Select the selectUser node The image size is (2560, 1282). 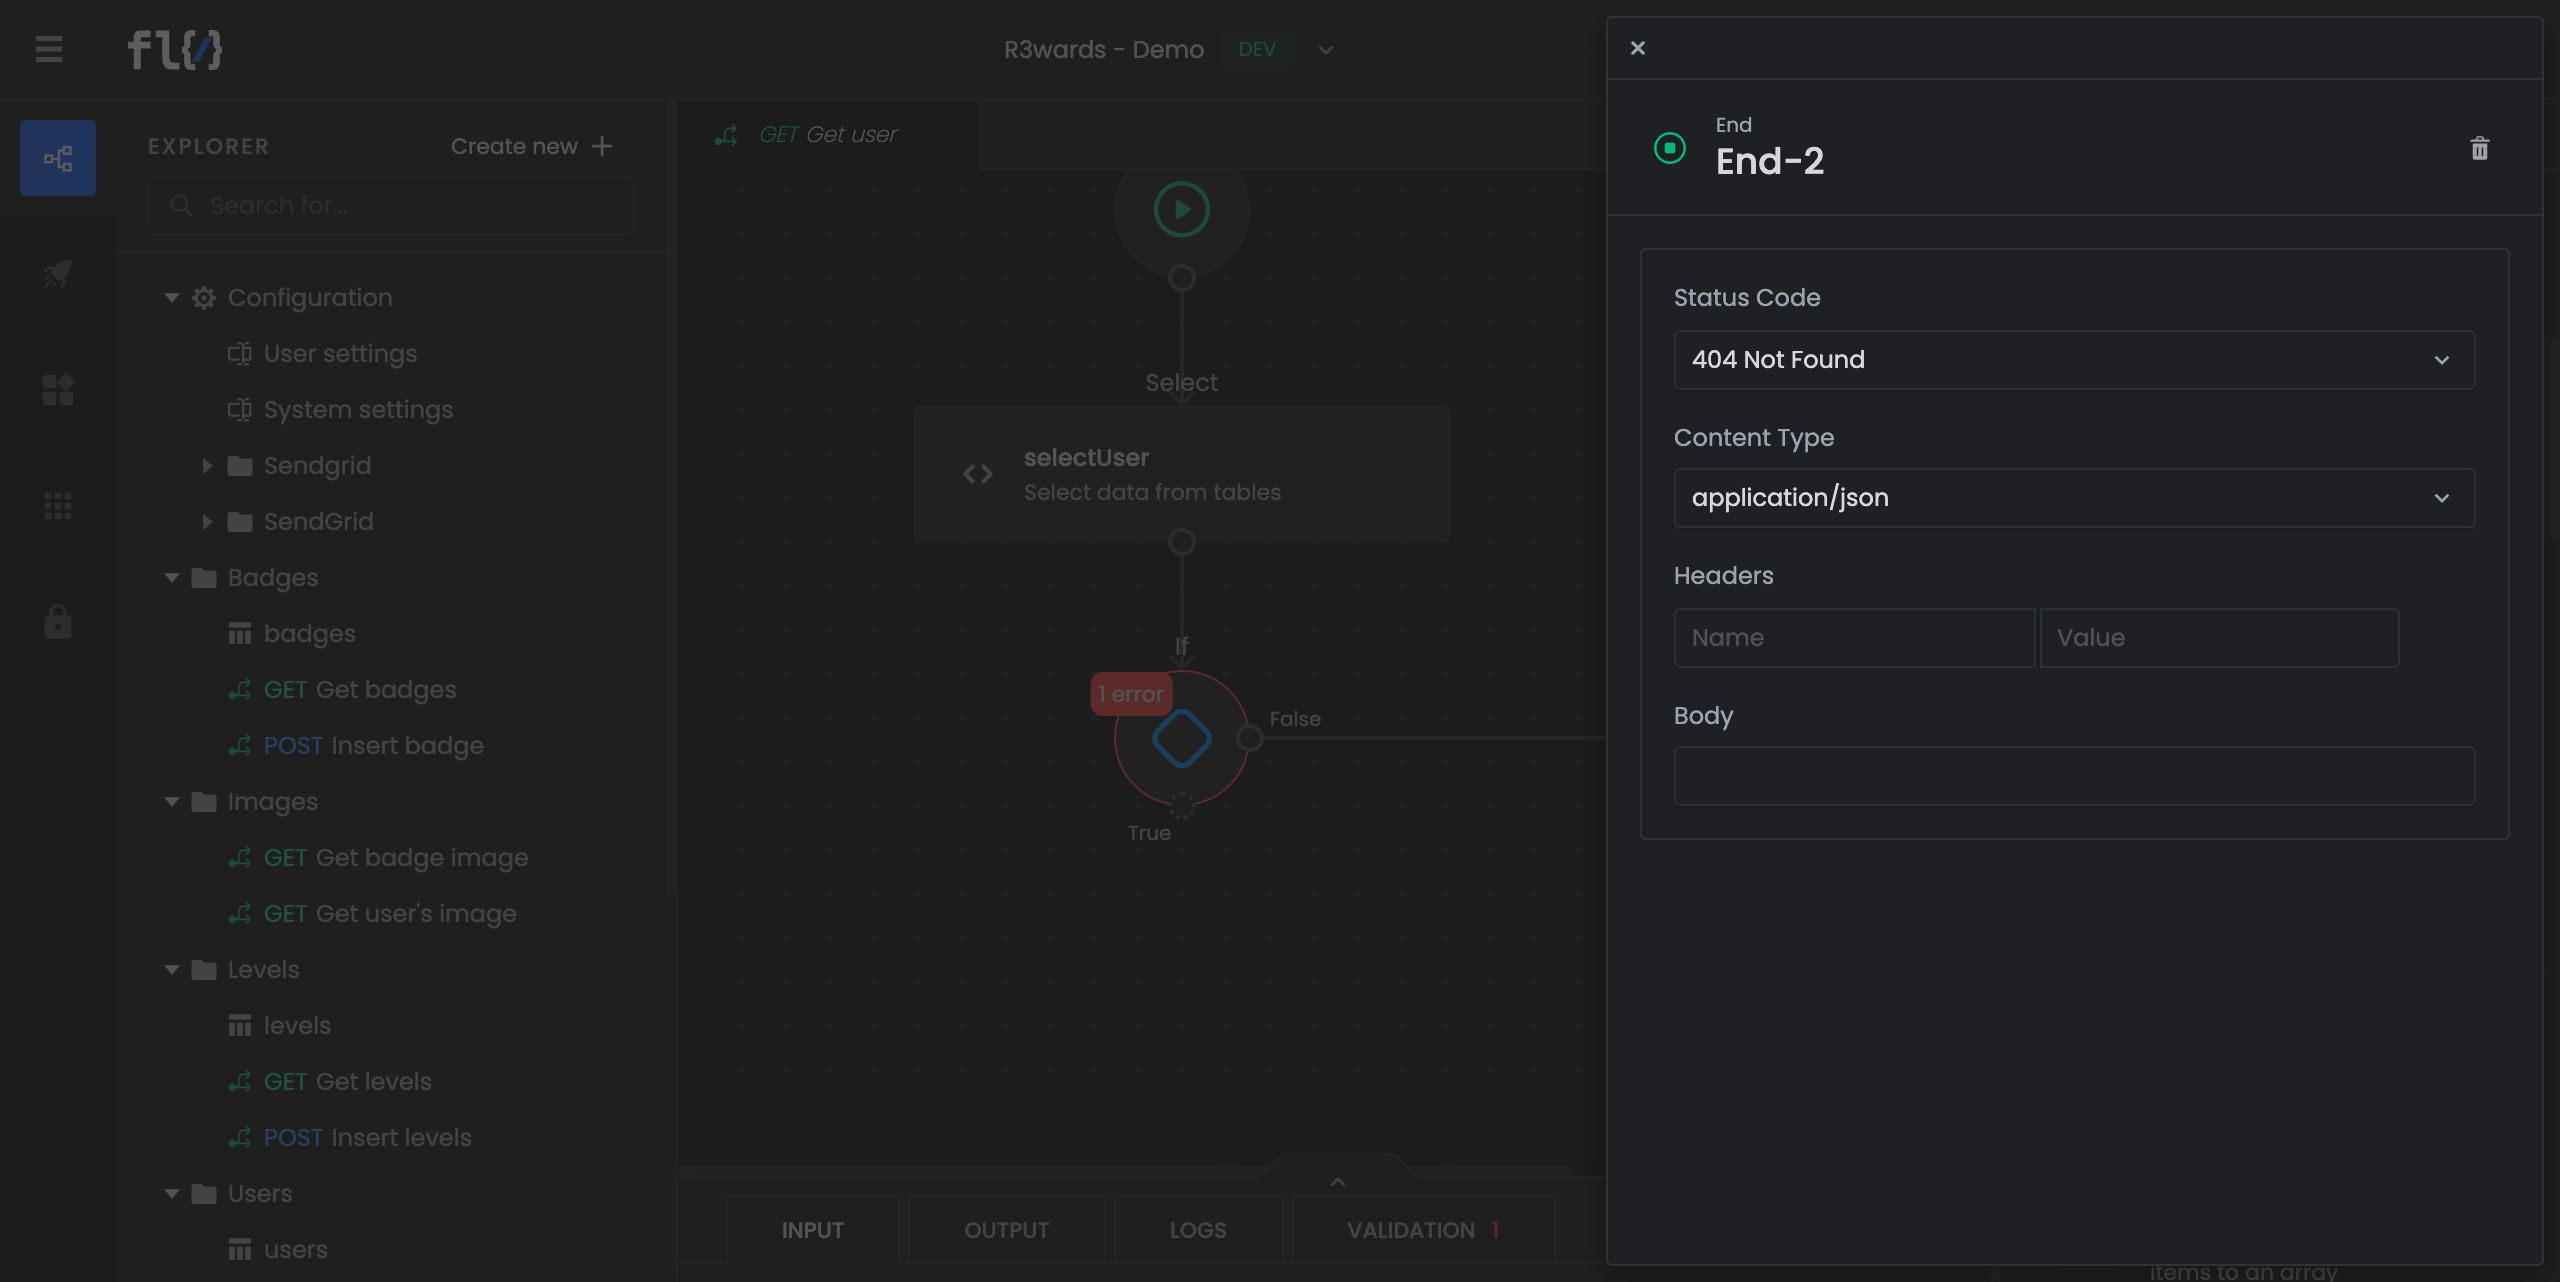coord(1181,474)
